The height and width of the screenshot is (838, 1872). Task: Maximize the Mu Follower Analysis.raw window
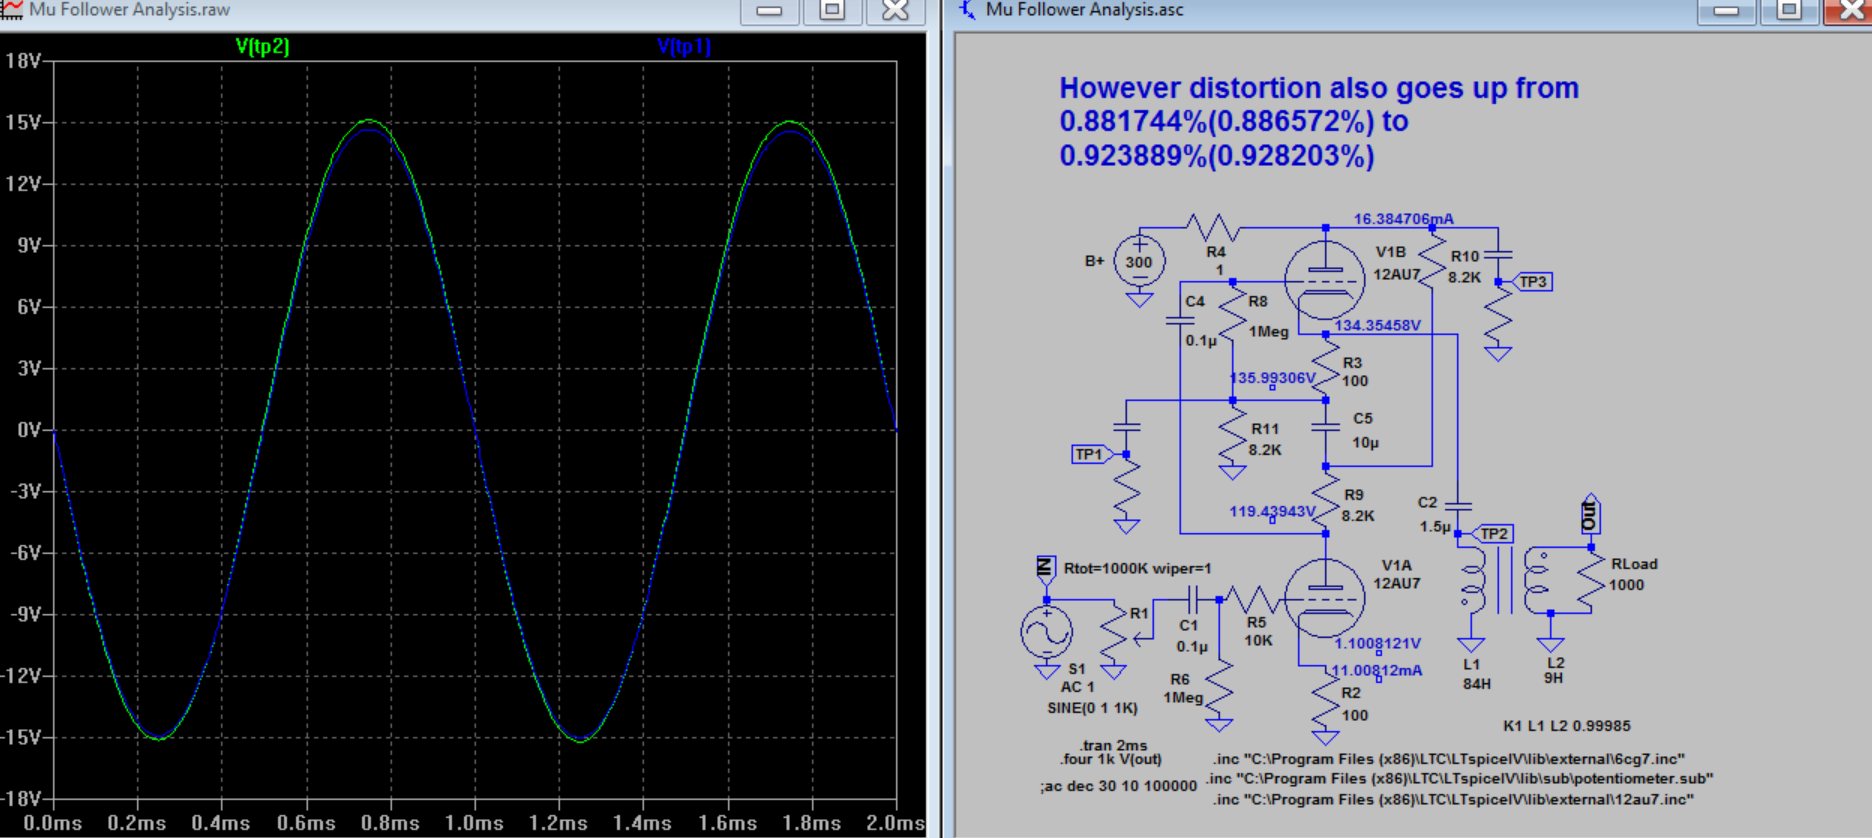tap(832, 10)
